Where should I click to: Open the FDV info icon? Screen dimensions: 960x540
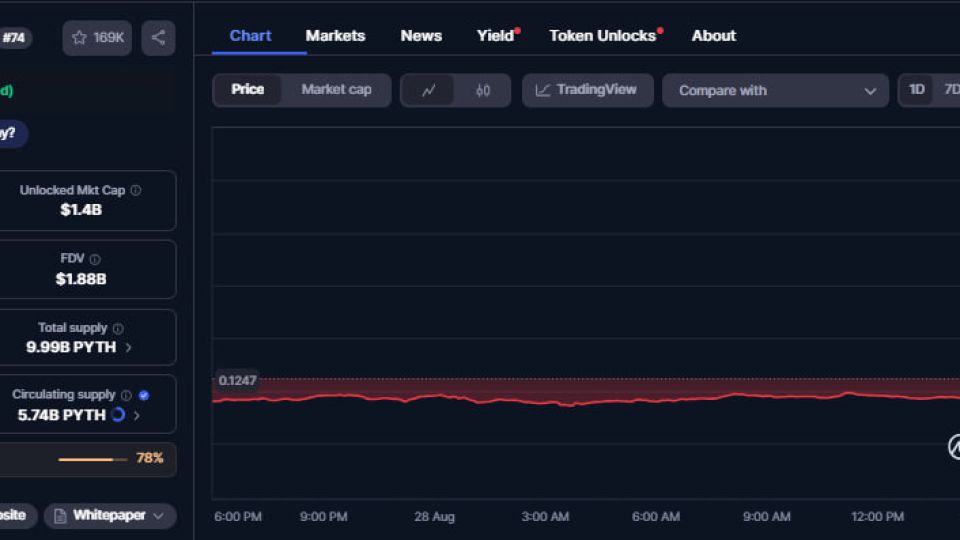point(95,259)
